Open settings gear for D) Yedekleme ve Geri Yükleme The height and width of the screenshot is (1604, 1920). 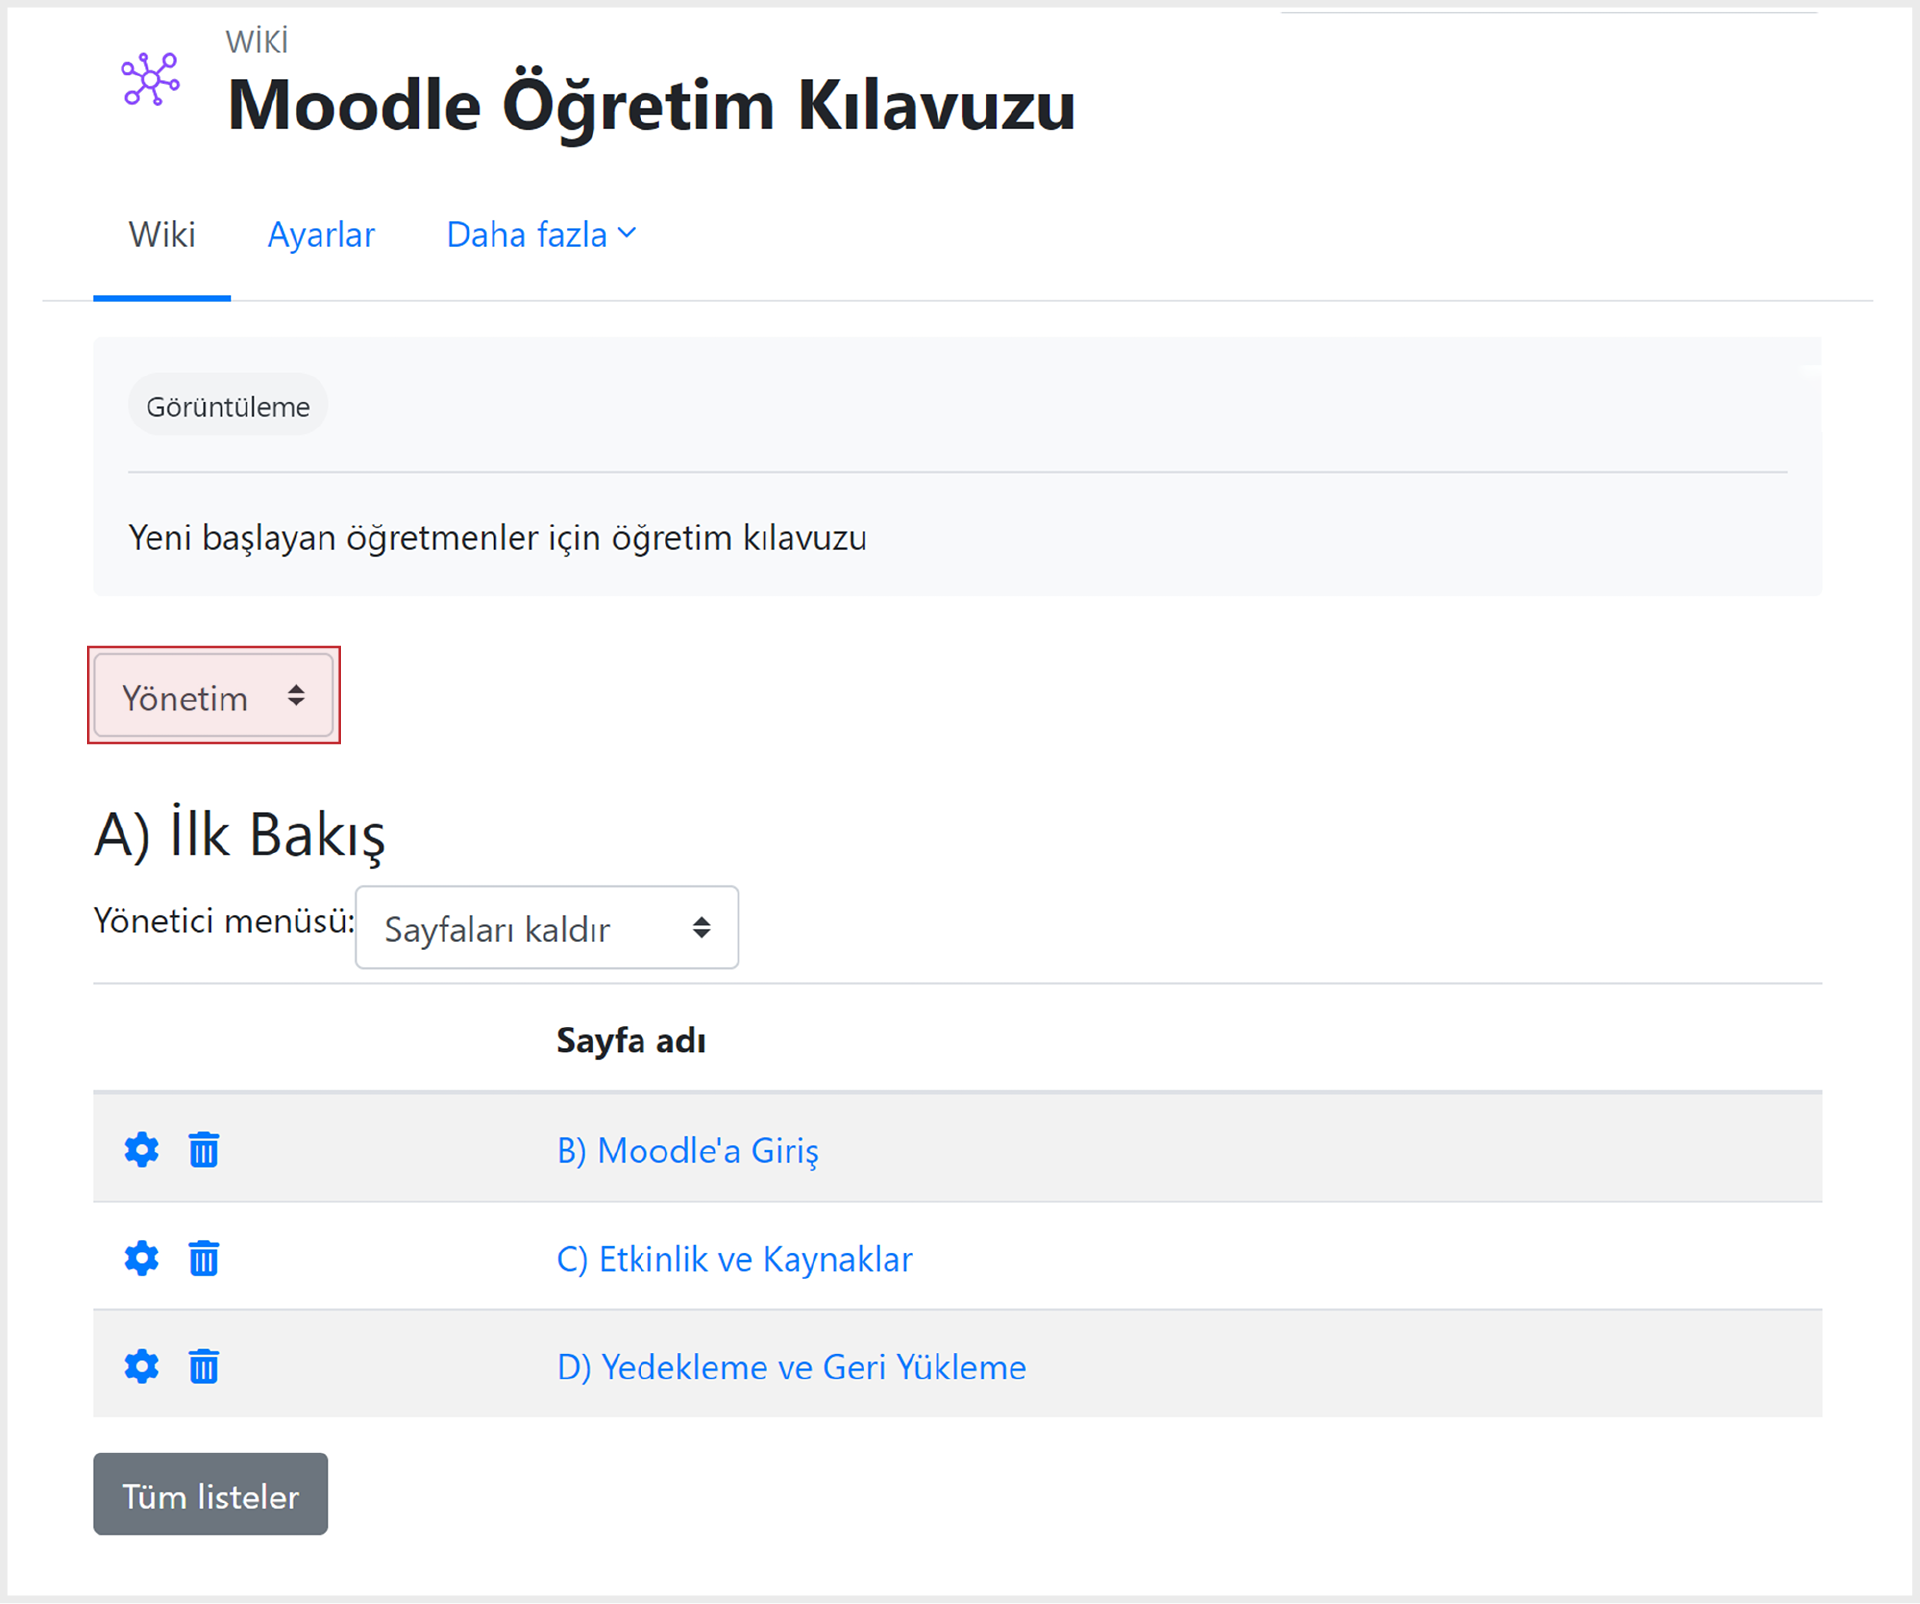point(141,1366)
